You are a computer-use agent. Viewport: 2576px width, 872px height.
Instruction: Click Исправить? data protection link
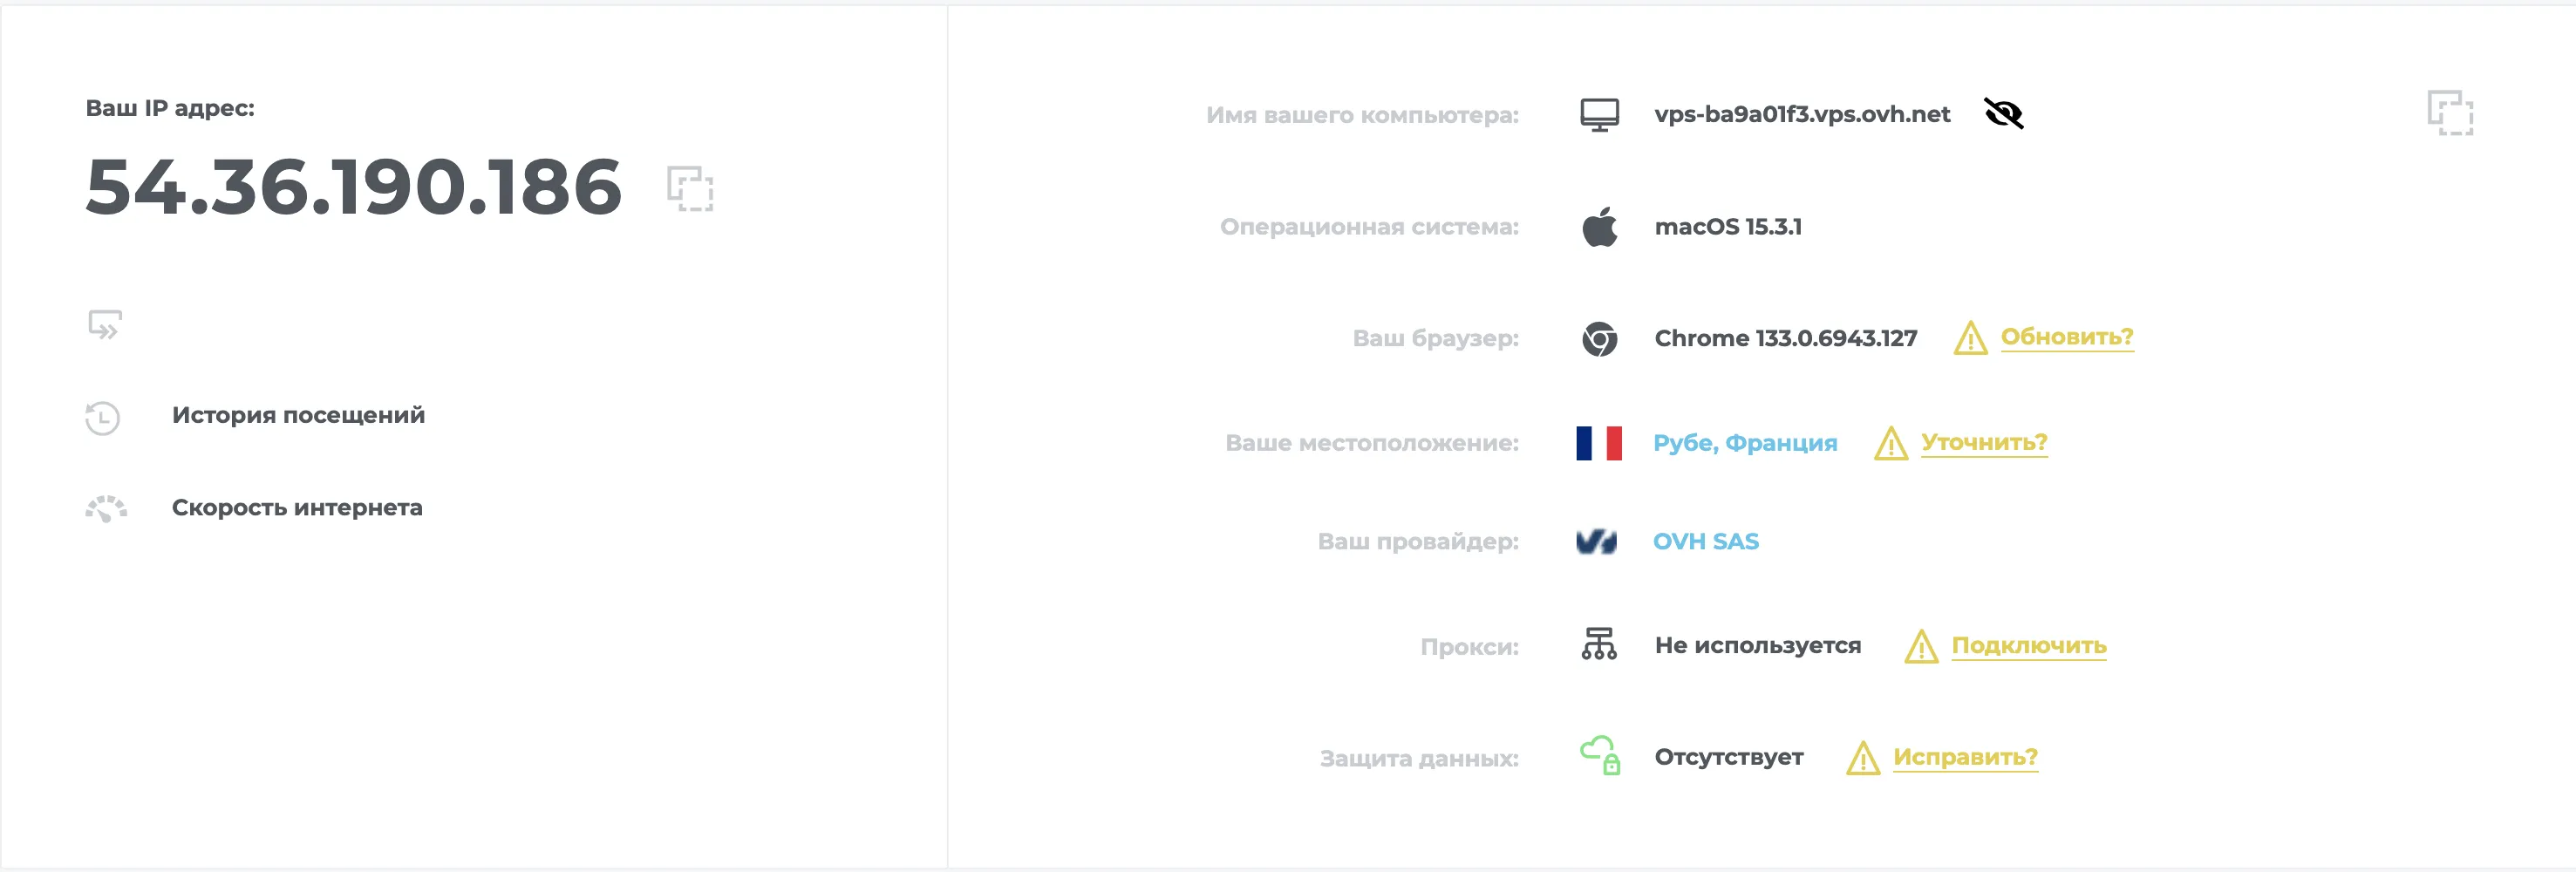click(x=1965, y=757)
